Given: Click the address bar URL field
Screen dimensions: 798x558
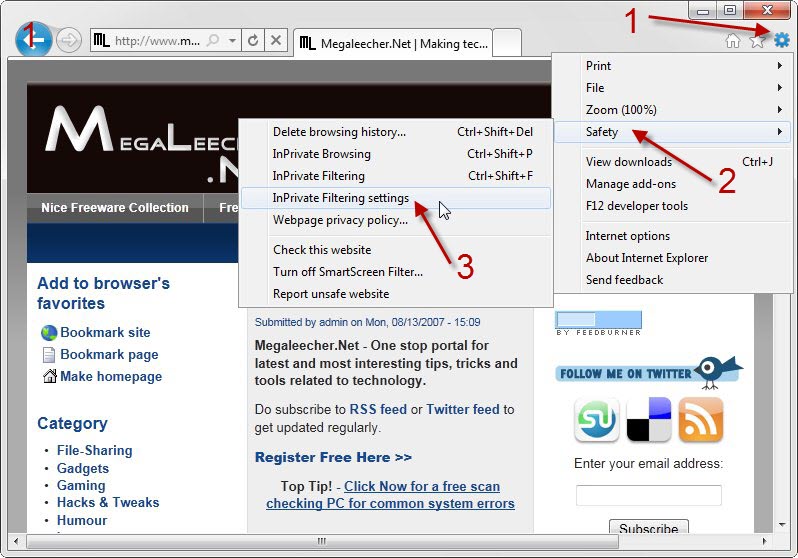Looking at the screenshot, I should click(x=157, y=40).
